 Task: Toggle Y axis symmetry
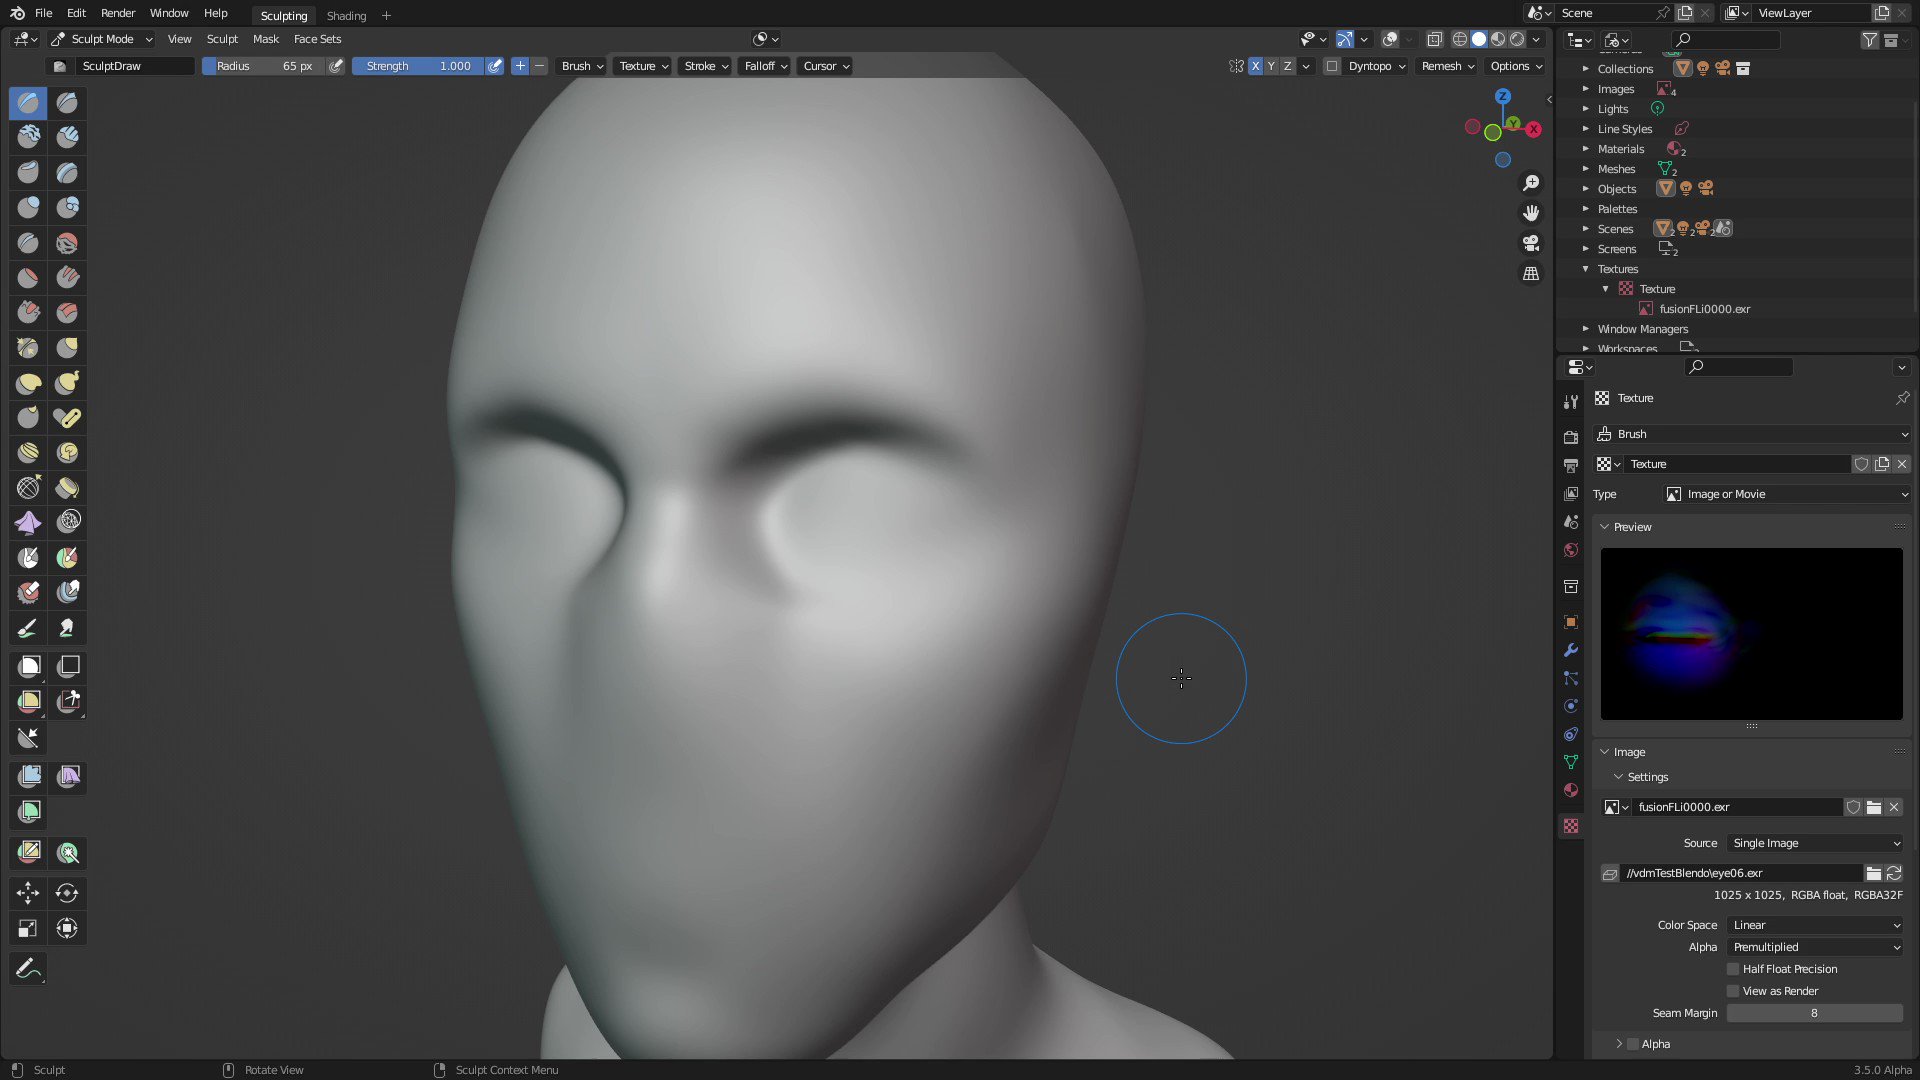[x=1271, y=66]
